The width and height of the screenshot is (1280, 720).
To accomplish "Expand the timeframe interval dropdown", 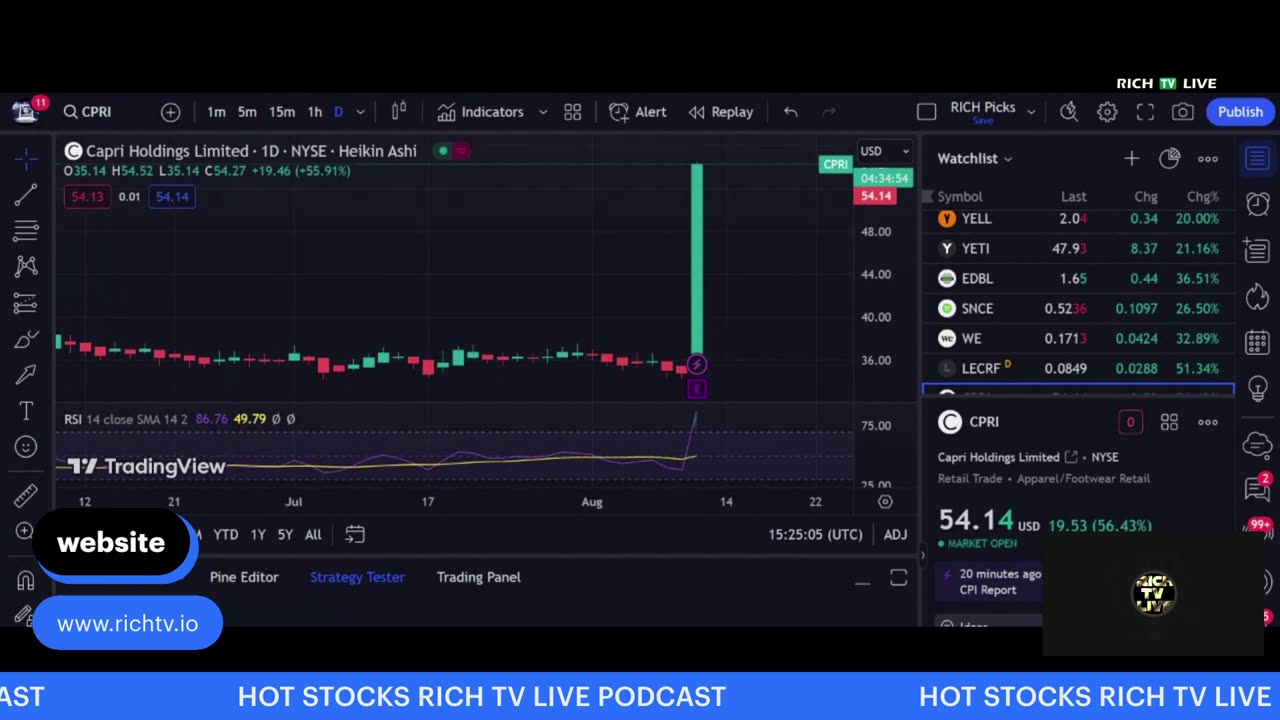I will pyautogui.click(x=360, y=112).
